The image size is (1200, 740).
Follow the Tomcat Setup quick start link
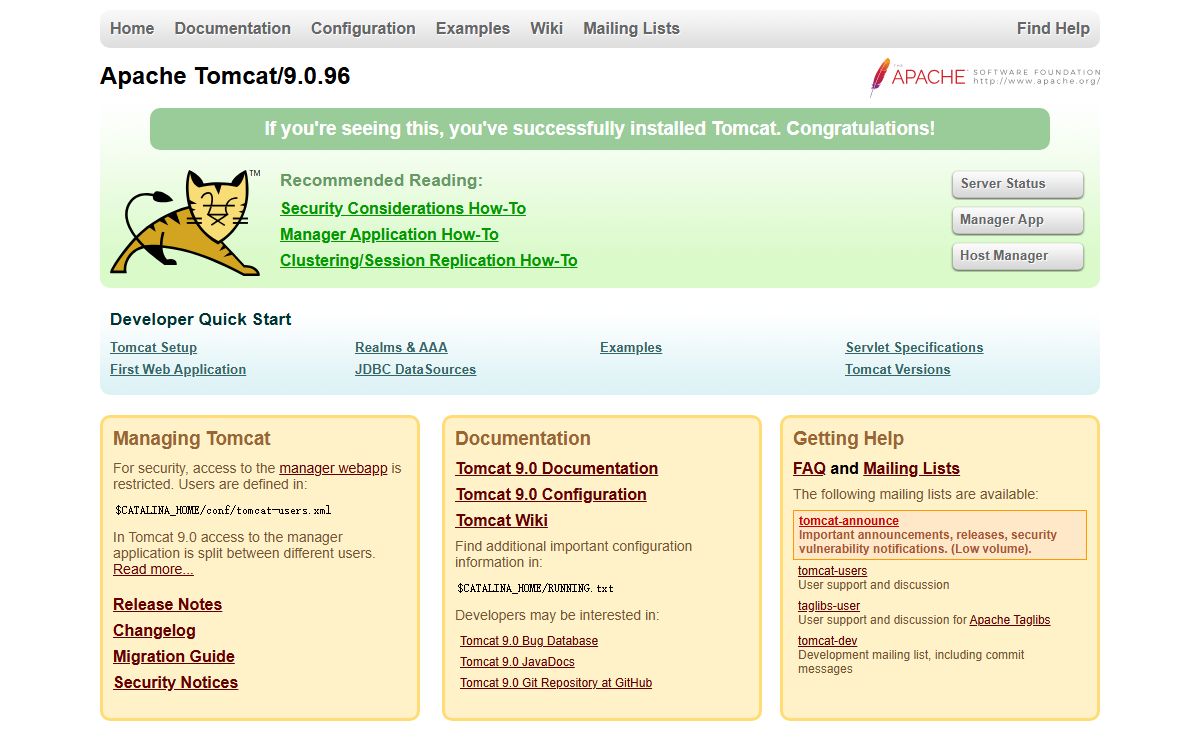153,347
